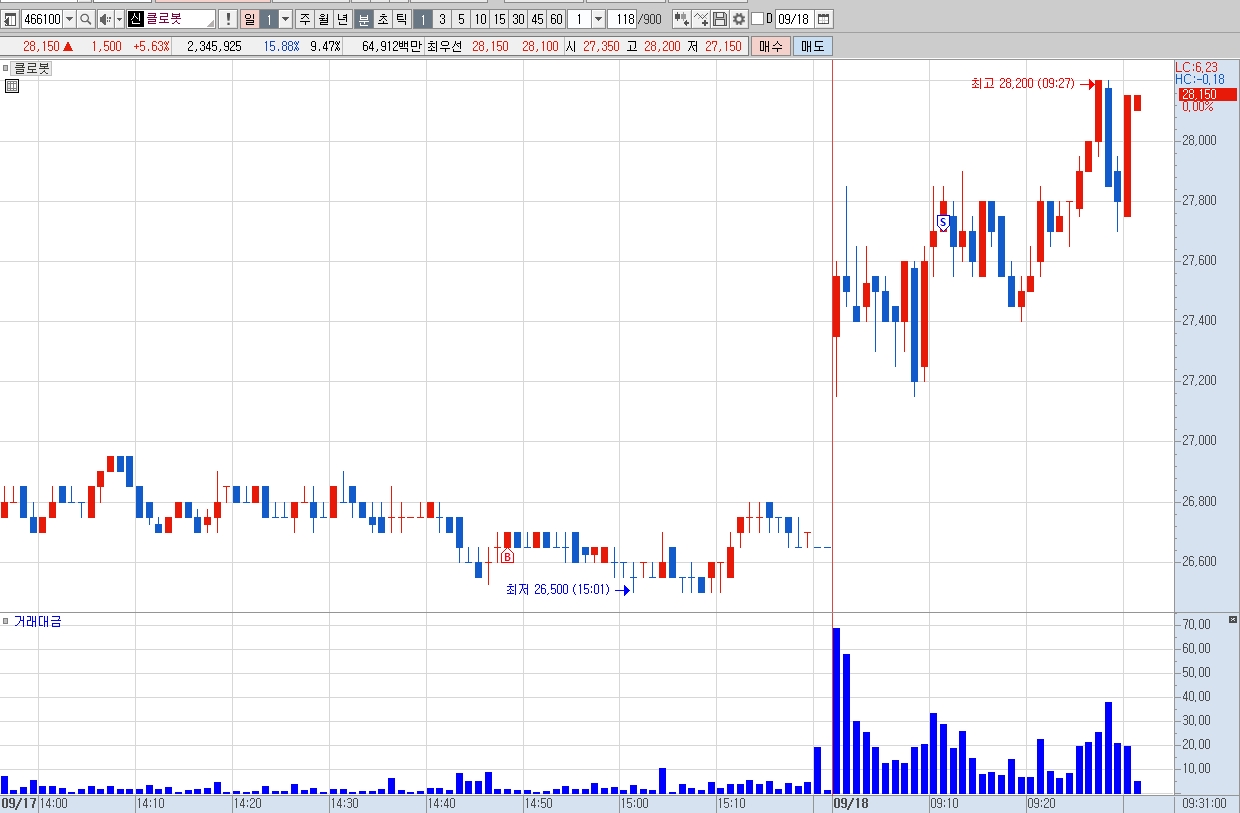Open the custom interval dropdown arrow

598,19
